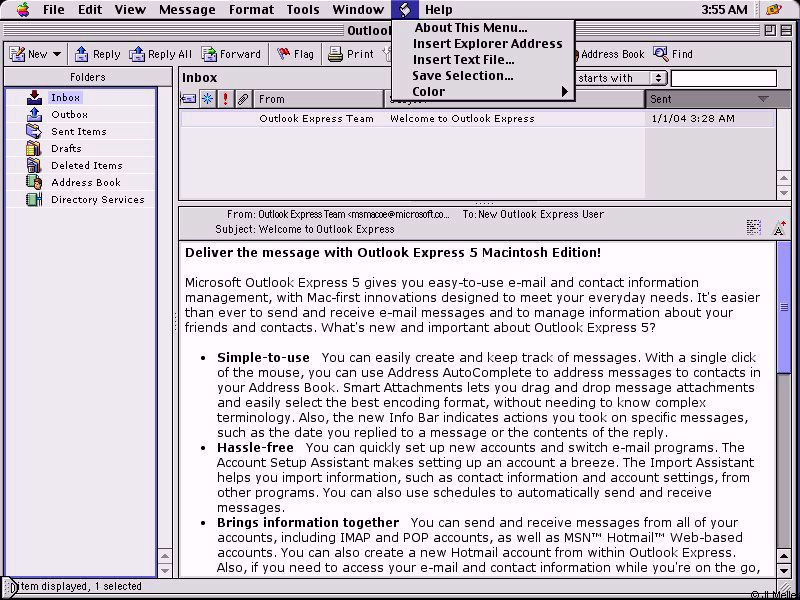Click the font size icon in message header
Image resolution: width=800 pixels, height=600 pixels.
point(779,228)
